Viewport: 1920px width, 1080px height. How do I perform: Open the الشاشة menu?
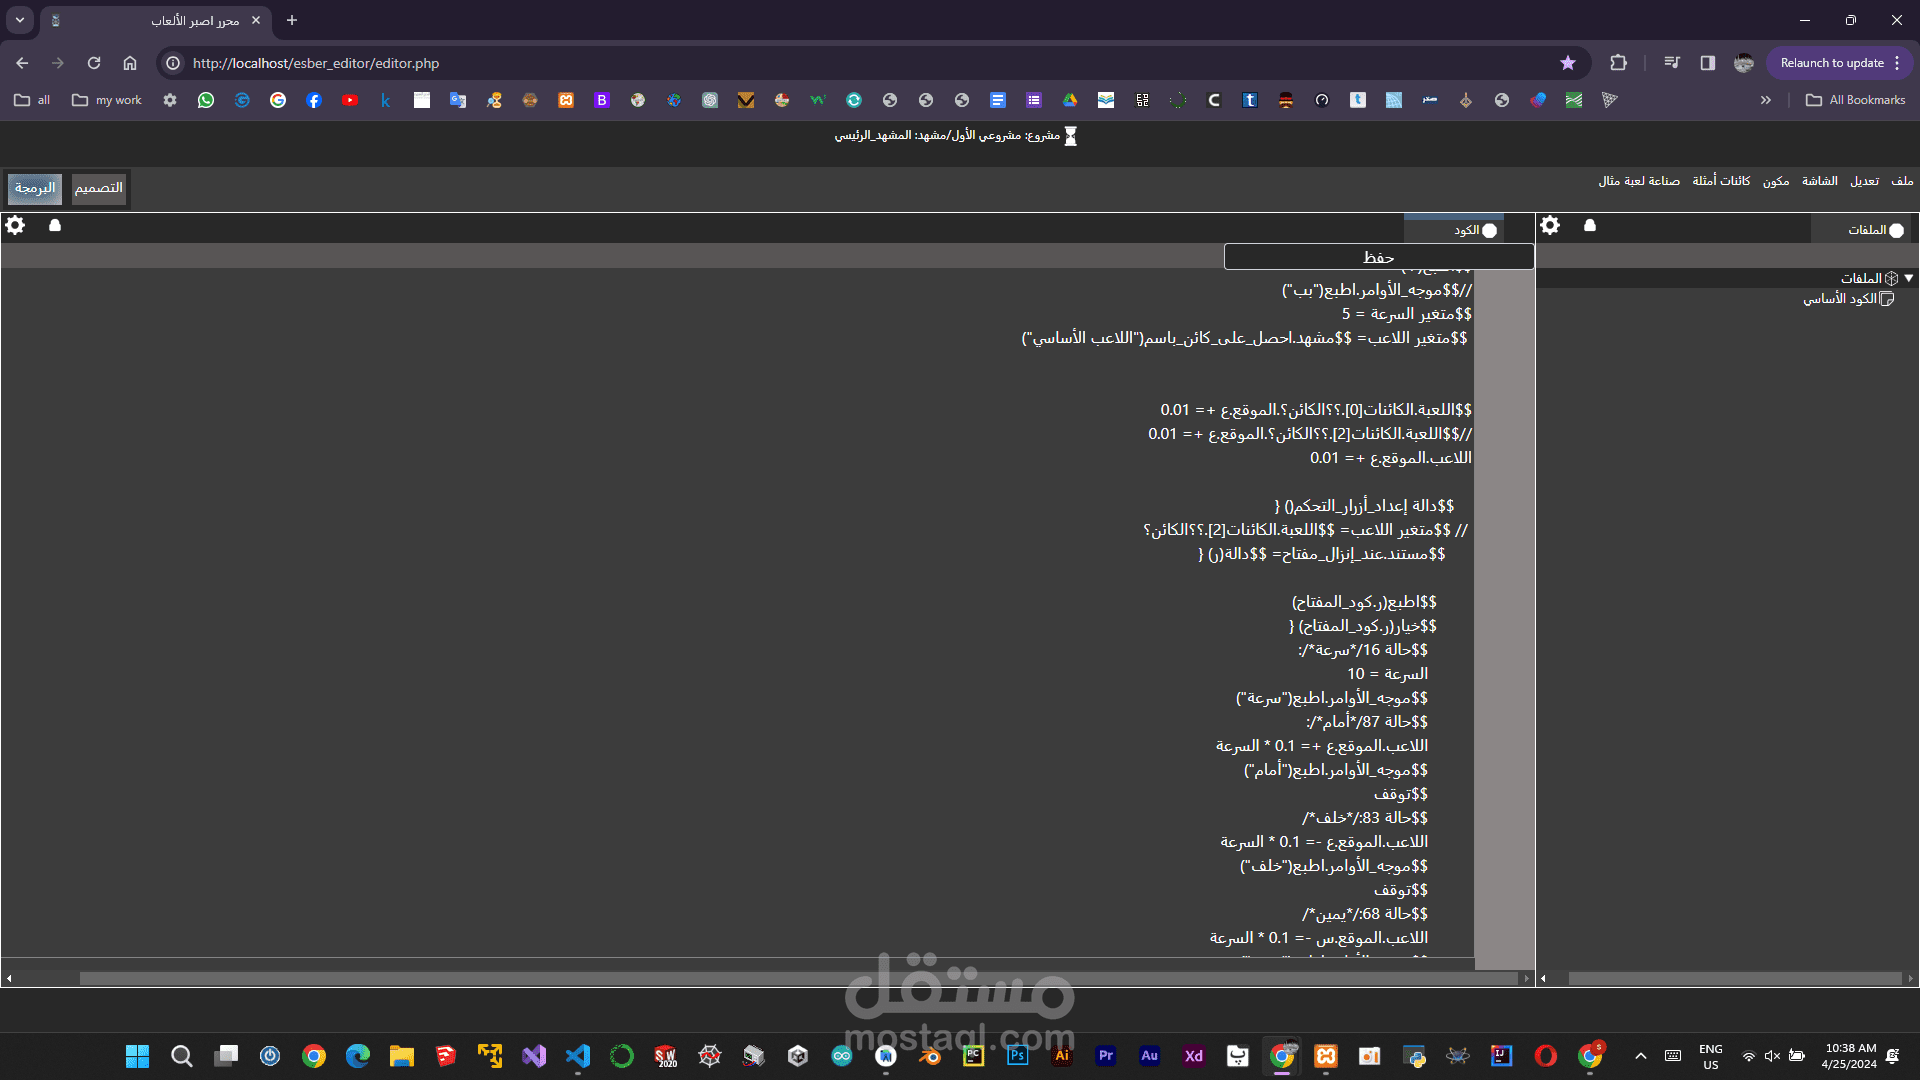1819,181
